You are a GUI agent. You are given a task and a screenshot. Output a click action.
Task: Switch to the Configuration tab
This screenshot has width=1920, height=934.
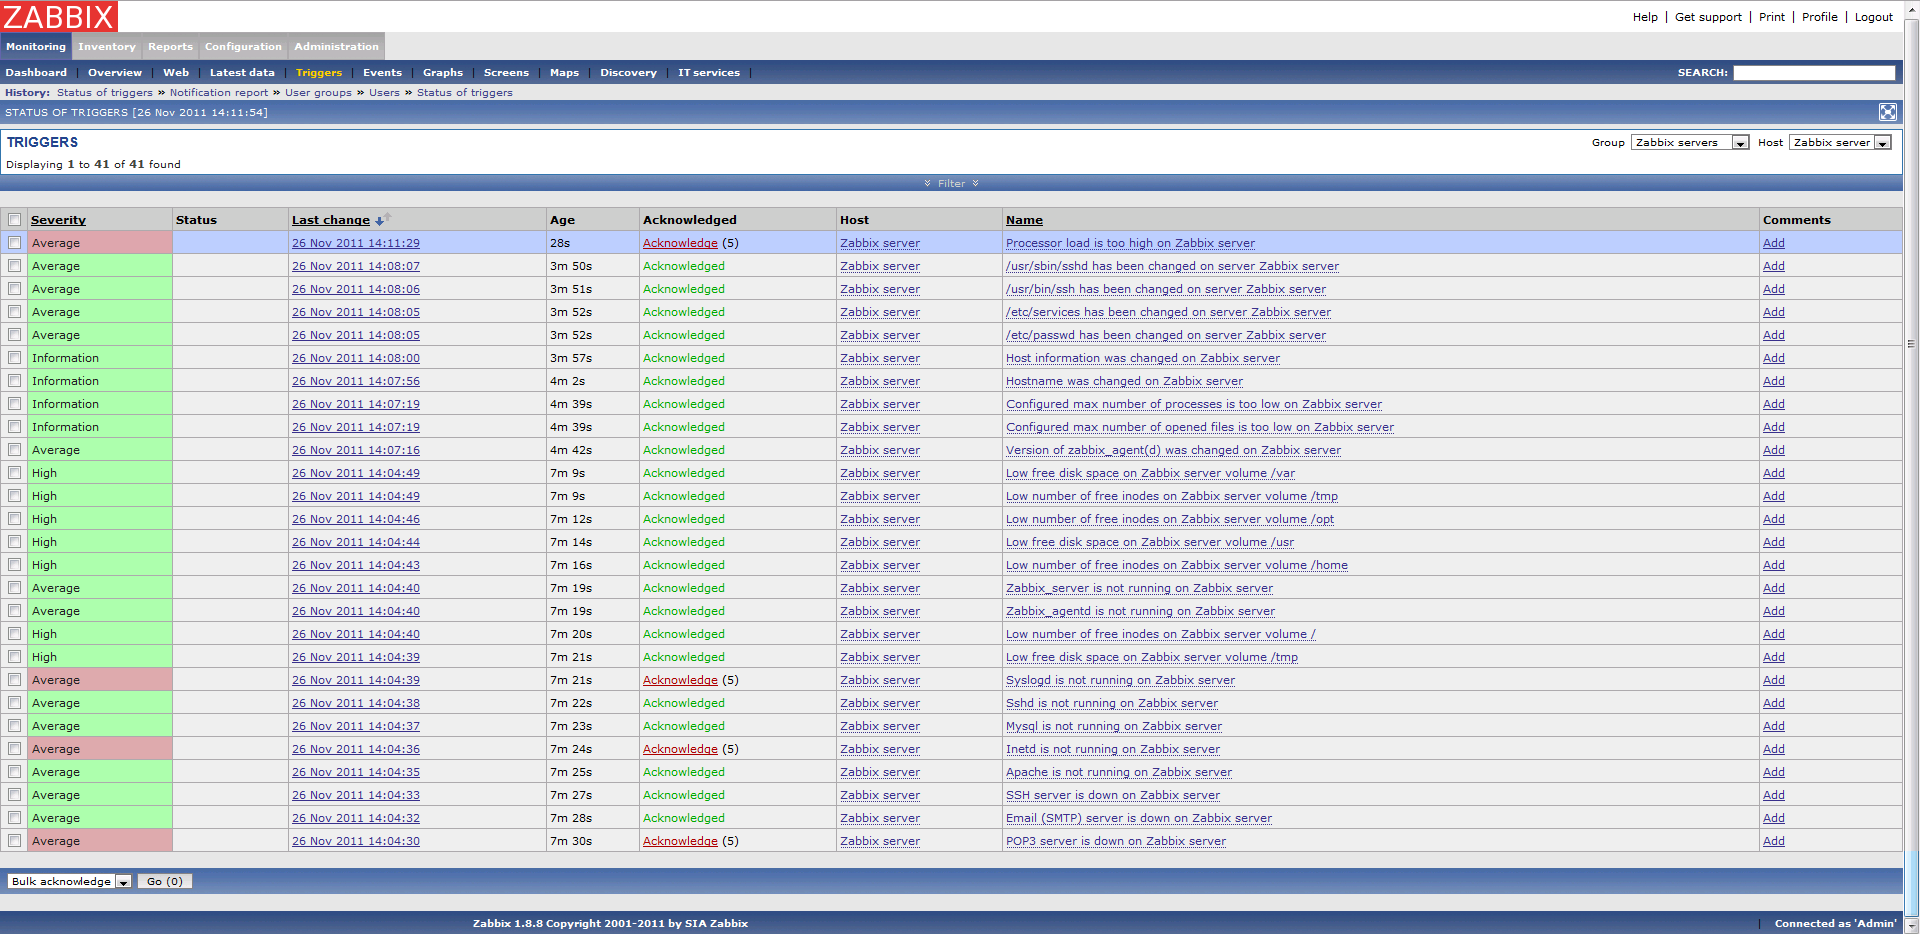tap(243, 47)
